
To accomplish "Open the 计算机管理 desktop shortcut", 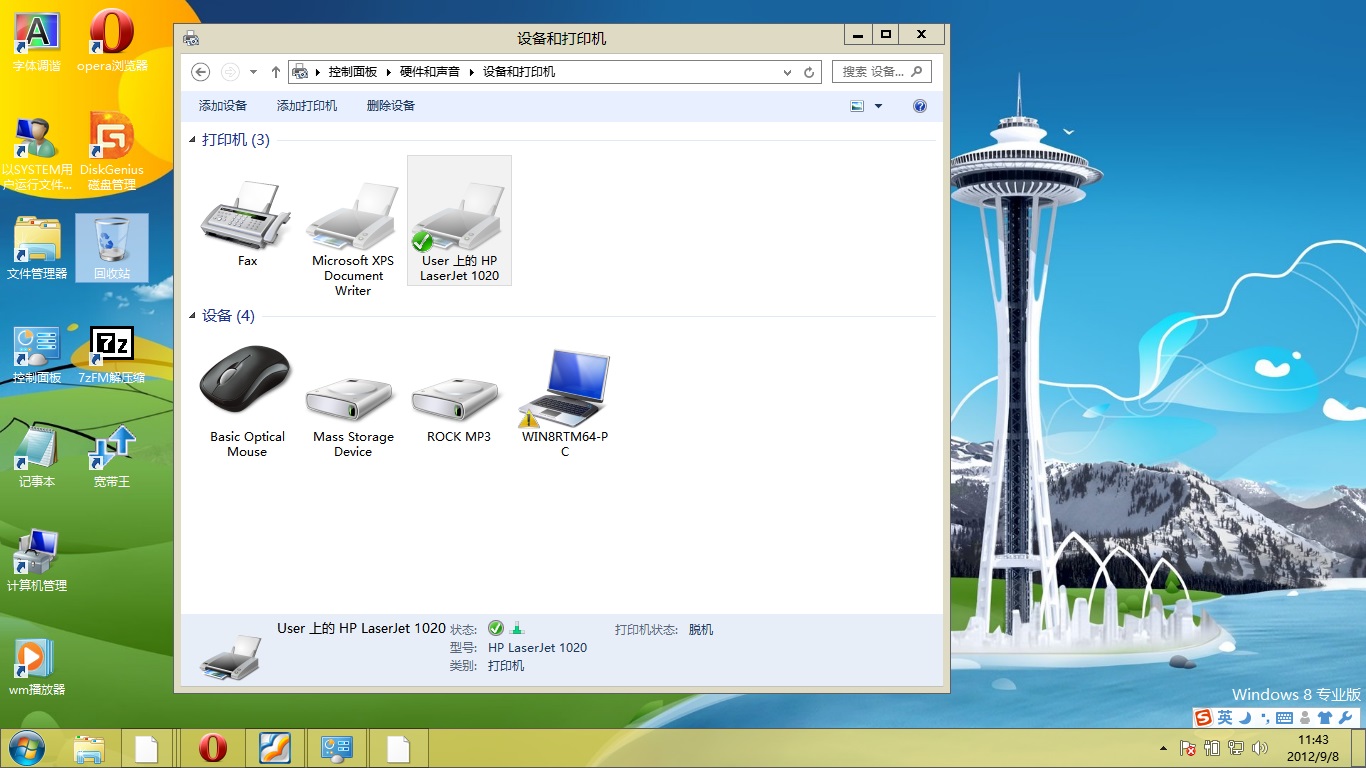I will coord(37,562).
